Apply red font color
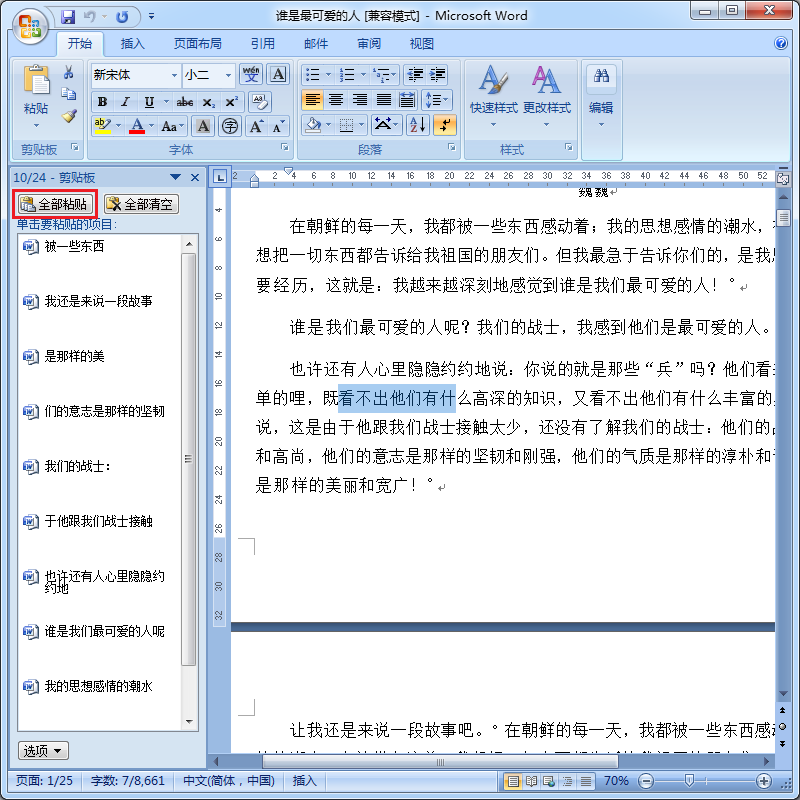 pyautogui.click(x=137, y=125)
